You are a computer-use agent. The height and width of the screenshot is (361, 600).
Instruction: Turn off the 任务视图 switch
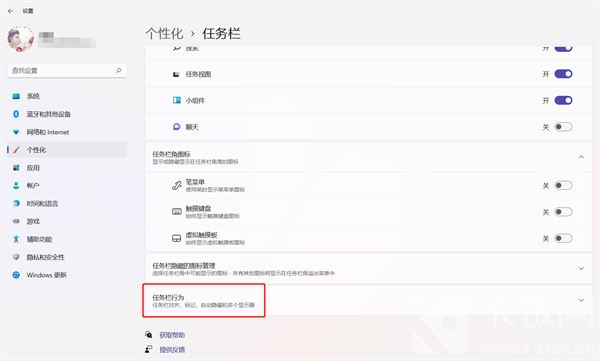pyautogui.click(x=563, y=74)
